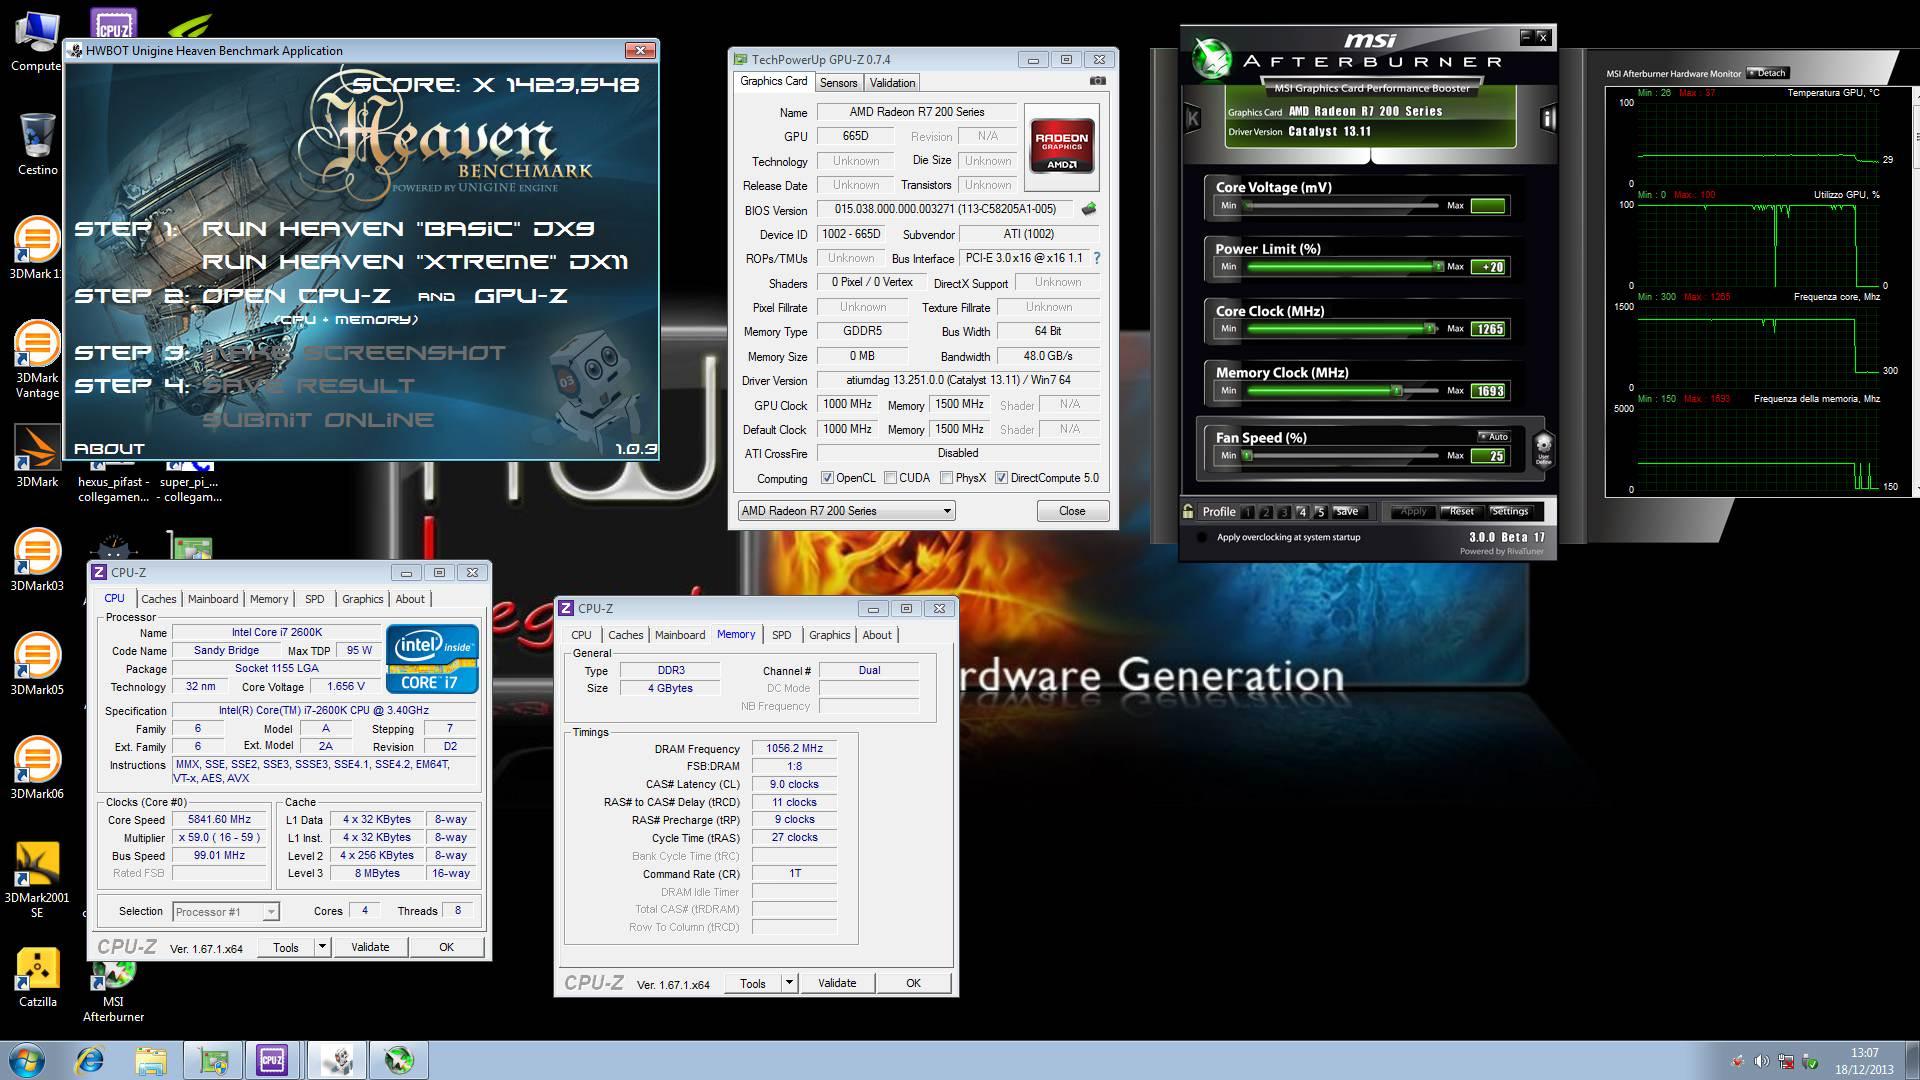Click the taskbar clock showing 13:07
Viewport: 1920px width, 1080px height.
pos(1864,1053)
